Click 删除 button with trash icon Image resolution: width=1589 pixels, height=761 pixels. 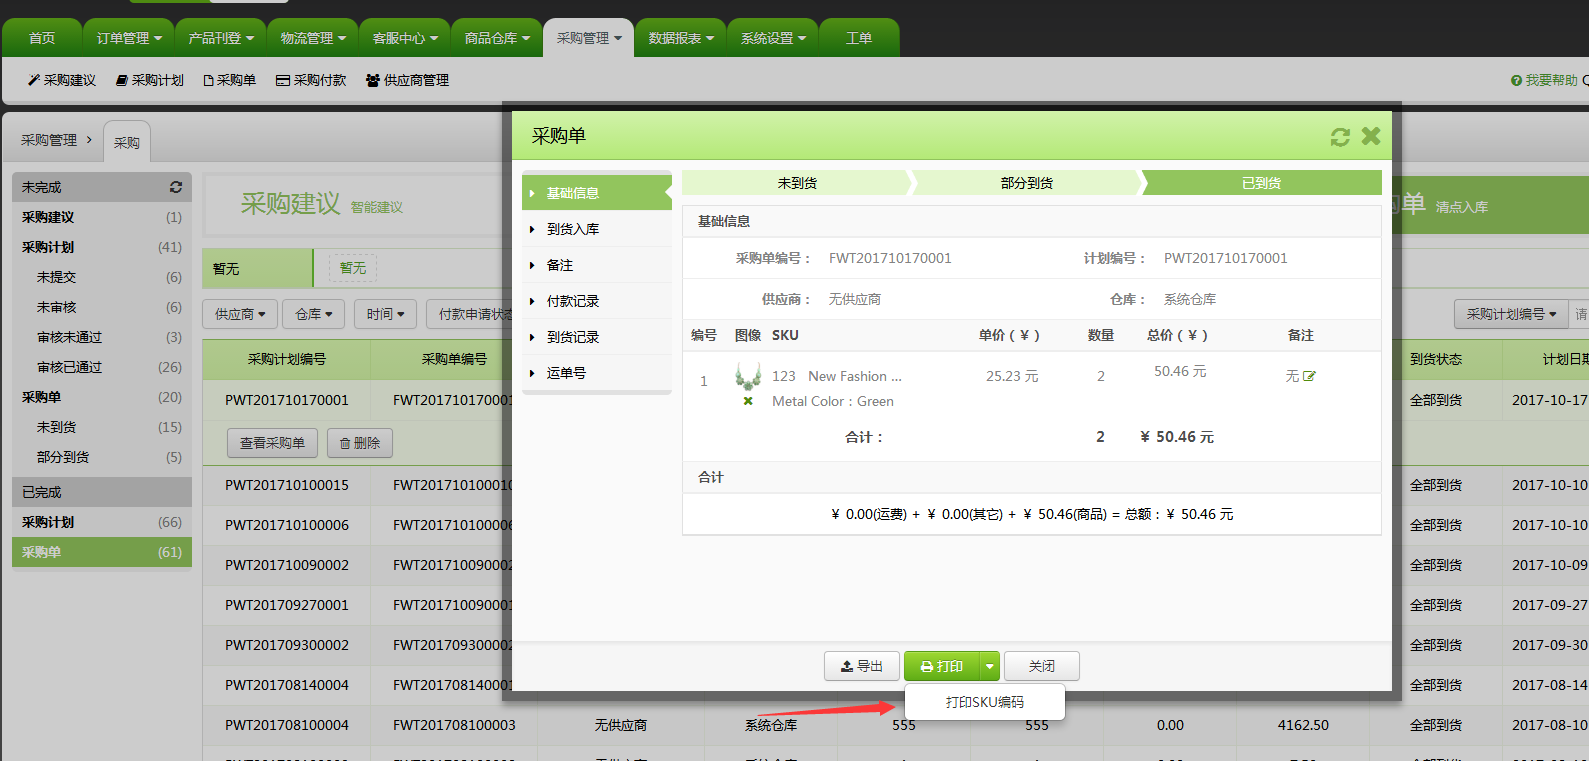(360, 443)
